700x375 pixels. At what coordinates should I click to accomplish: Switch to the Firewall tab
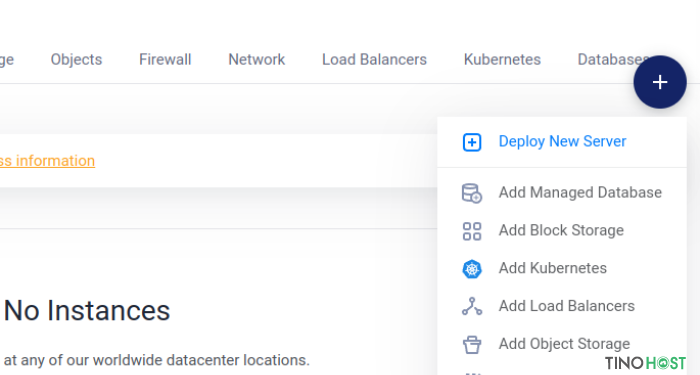click(x=165, y=59)
